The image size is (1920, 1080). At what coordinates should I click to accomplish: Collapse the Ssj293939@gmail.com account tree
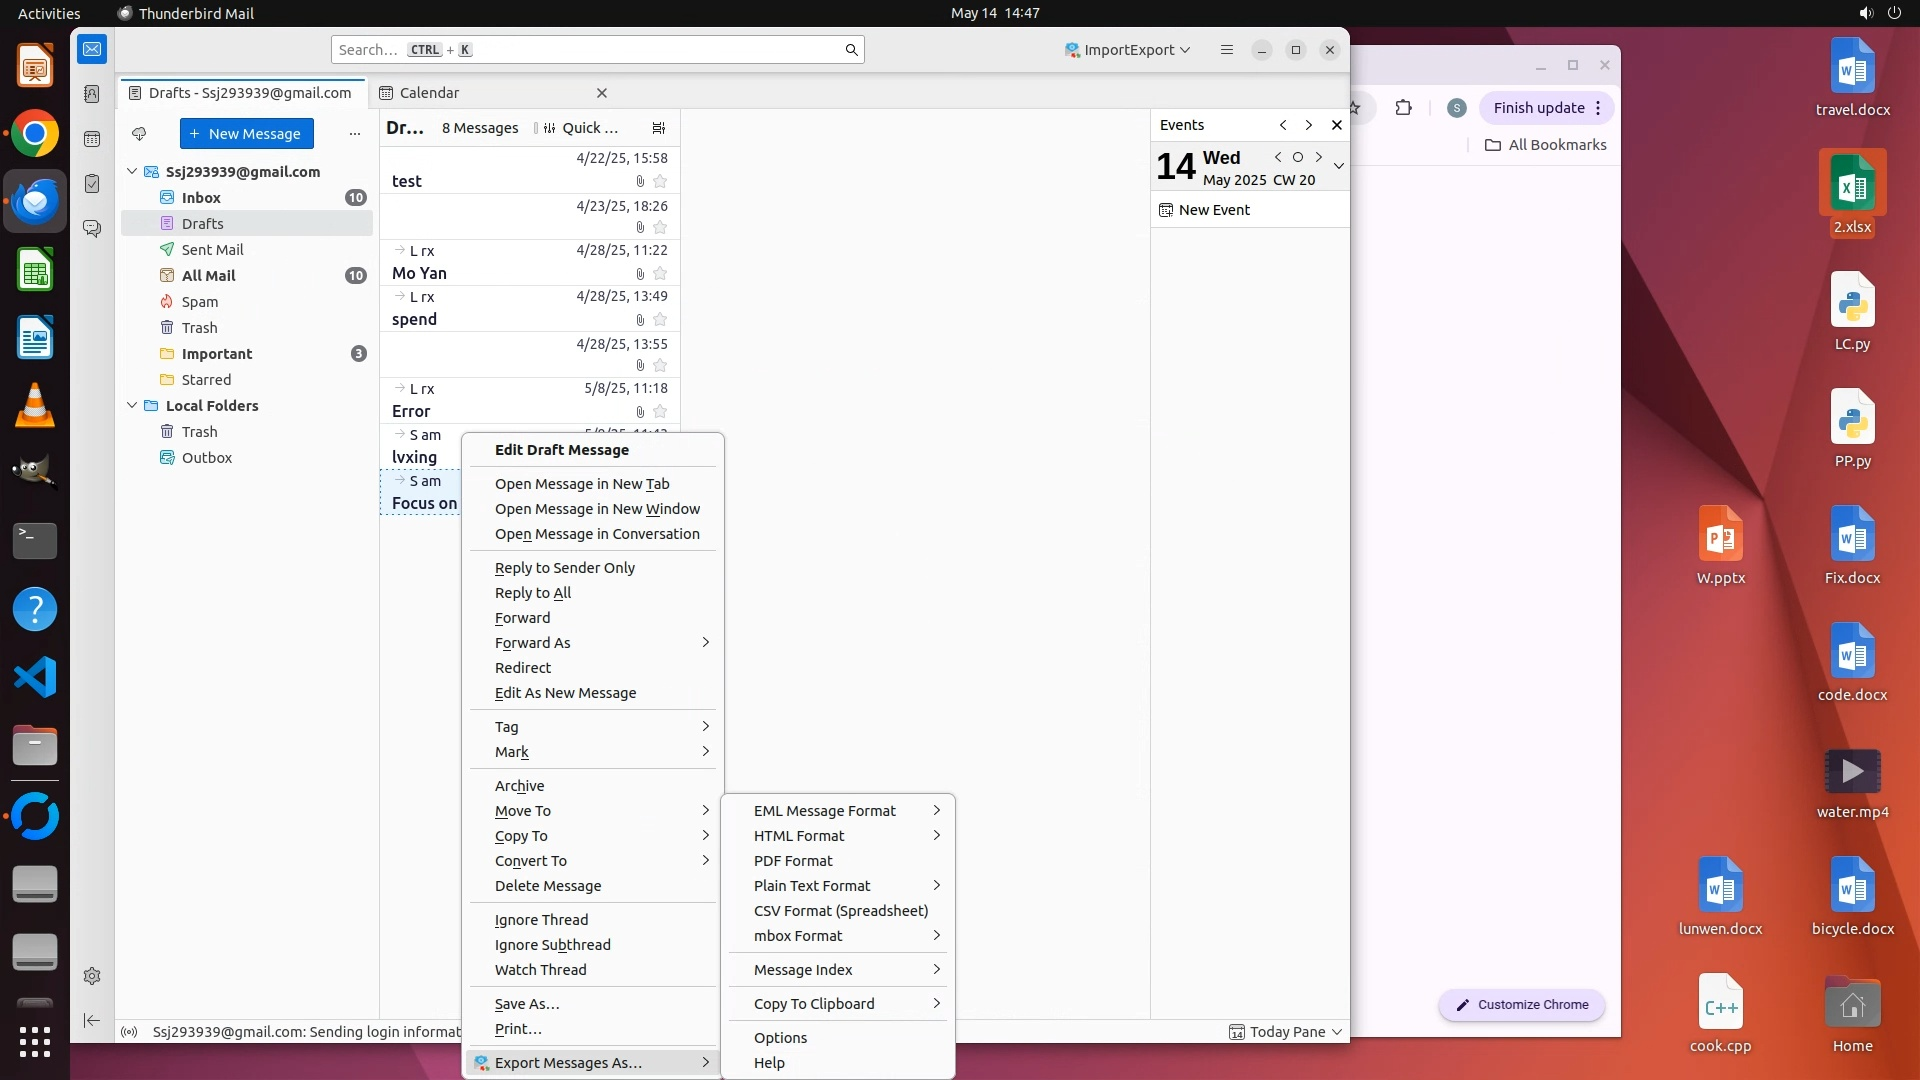pos(132,172)
